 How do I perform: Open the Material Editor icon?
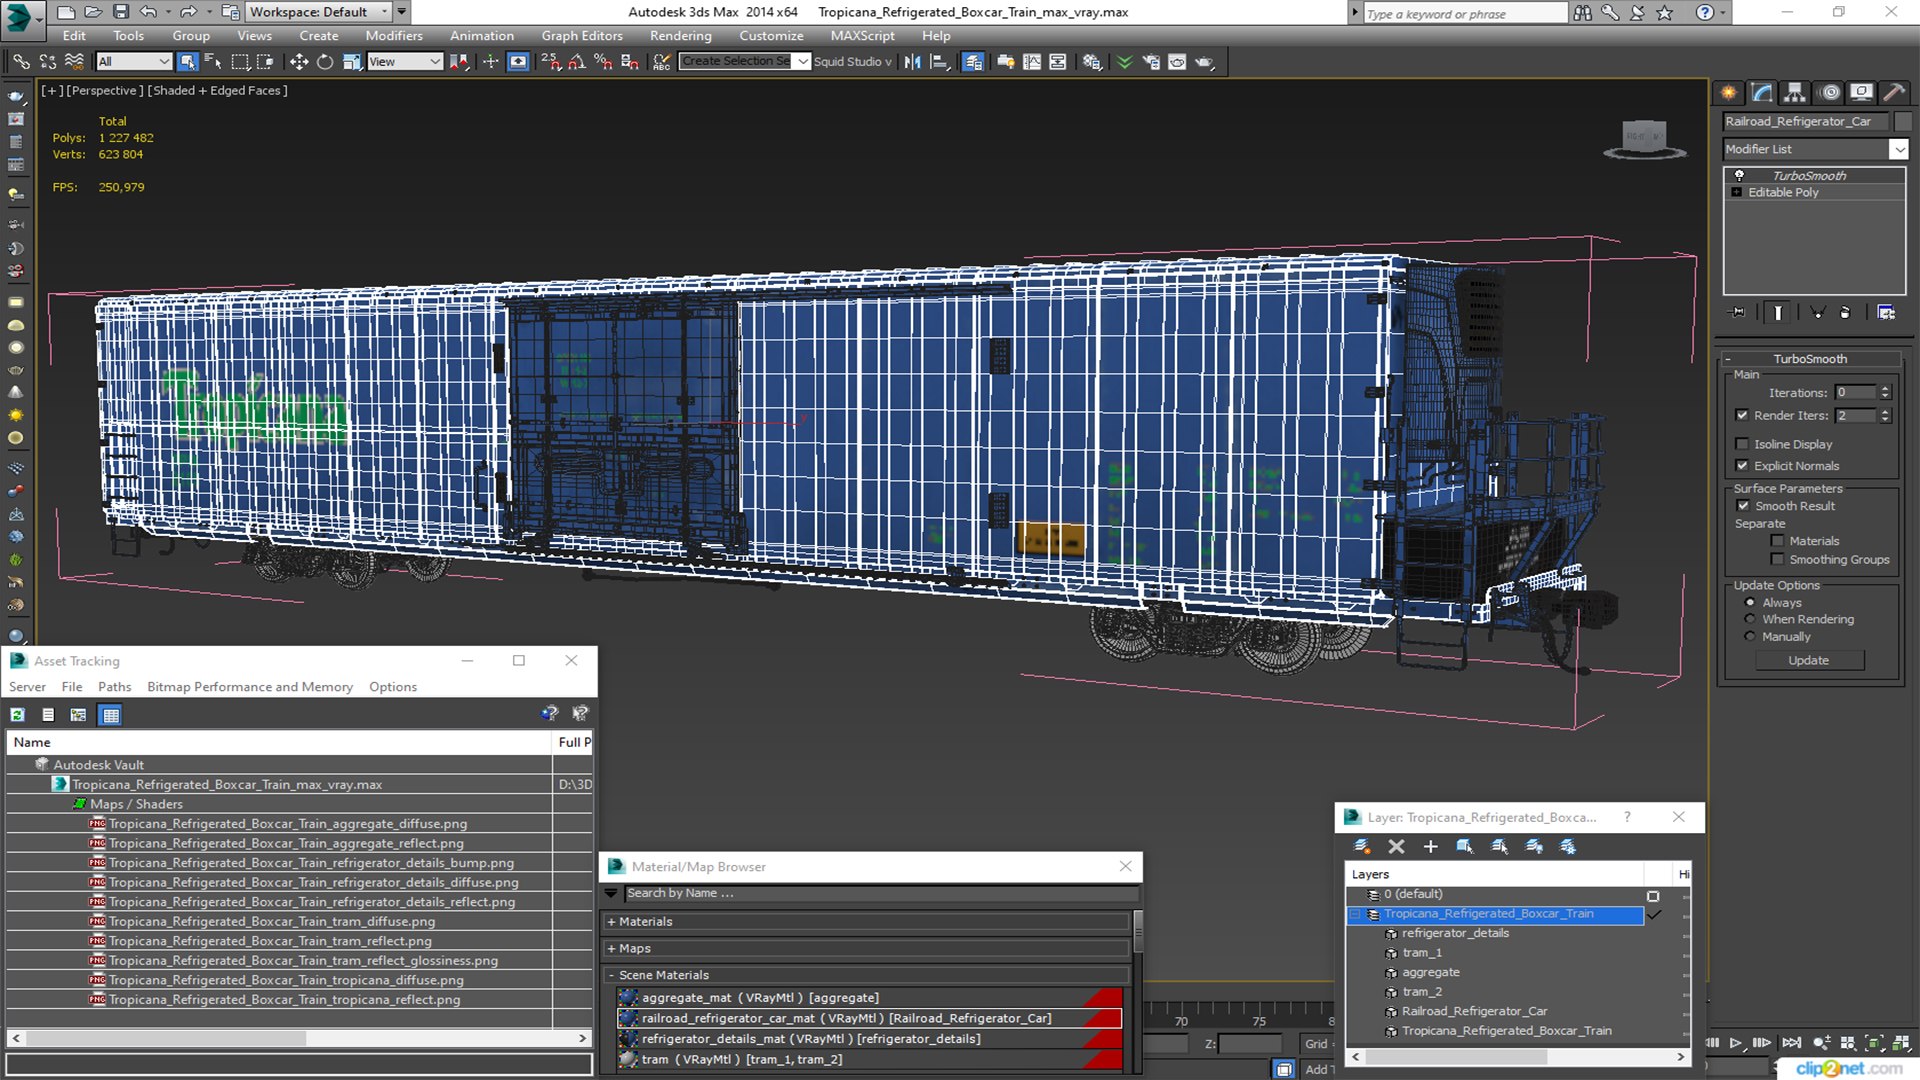click(x=1092, y=62)
